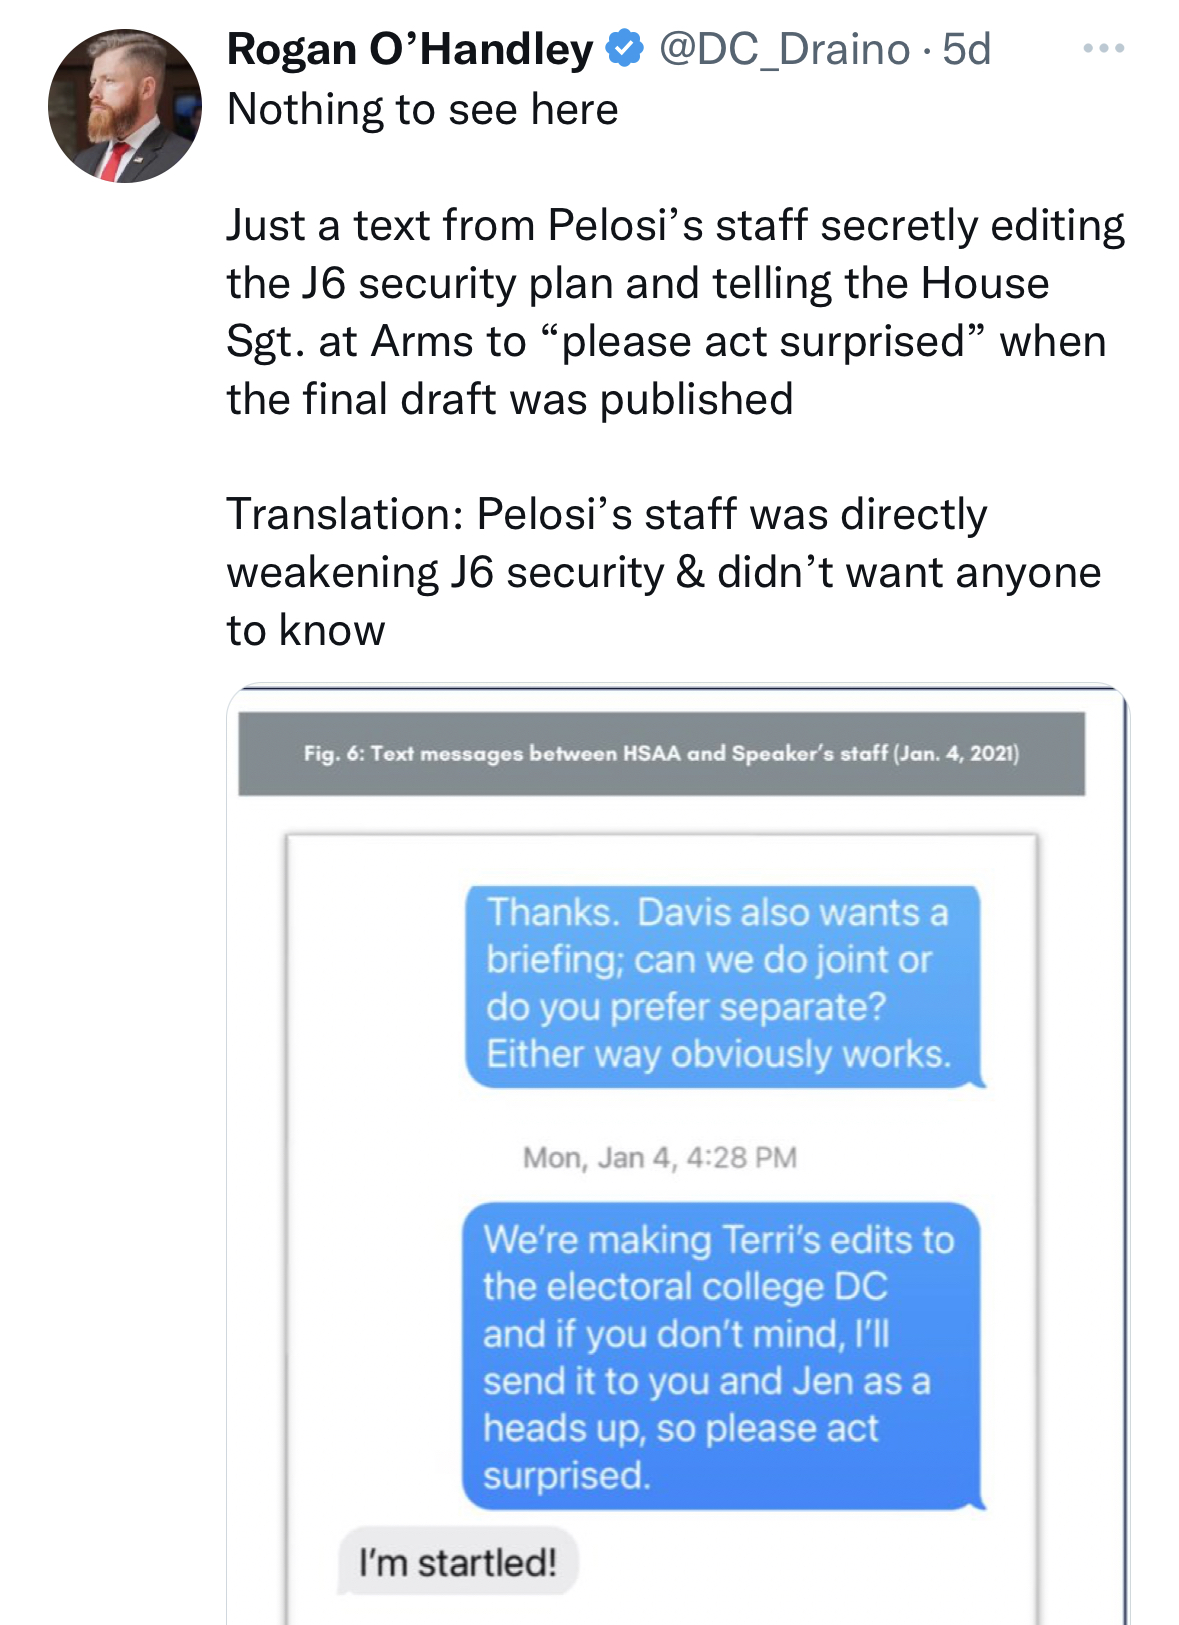Image resolution: width=1179 pixels, height=1625 pixels.
Task: Click Rogan O'Handley's profile avatar photo
Action: point(125,106)
